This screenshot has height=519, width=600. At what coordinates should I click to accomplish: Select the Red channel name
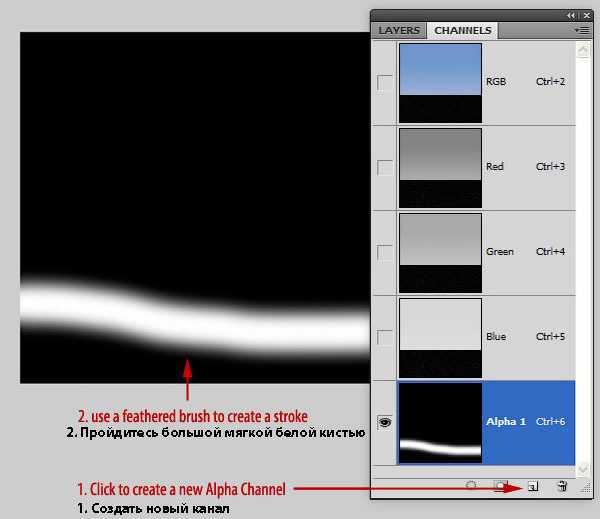[495, 166]
